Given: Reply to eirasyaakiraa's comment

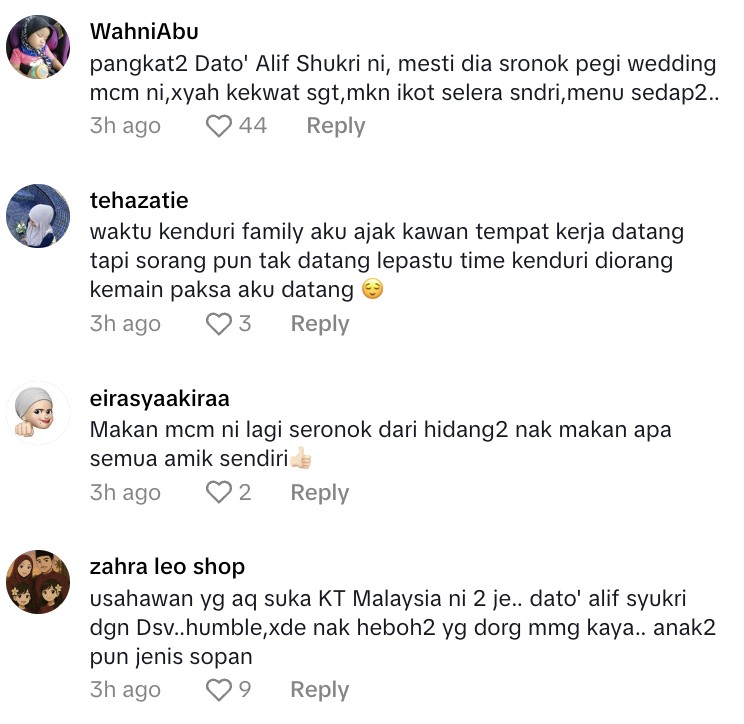Looking at the screenshot, I should point(320,492).
